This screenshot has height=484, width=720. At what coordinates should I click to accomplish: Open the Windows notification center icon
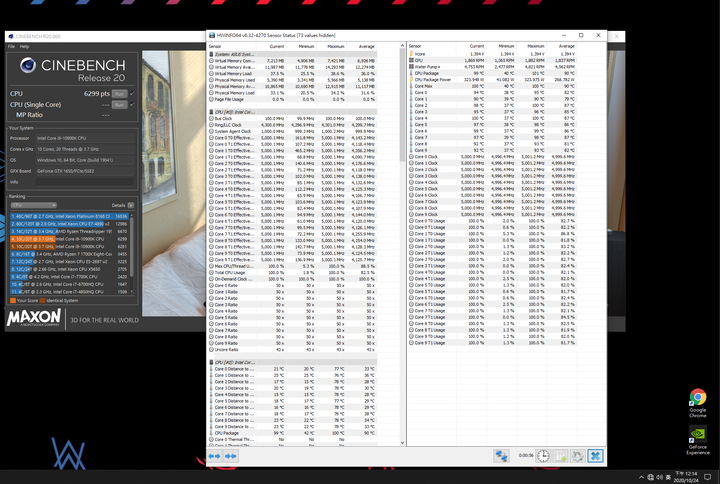pyautogui.click(x=708, y=478)
